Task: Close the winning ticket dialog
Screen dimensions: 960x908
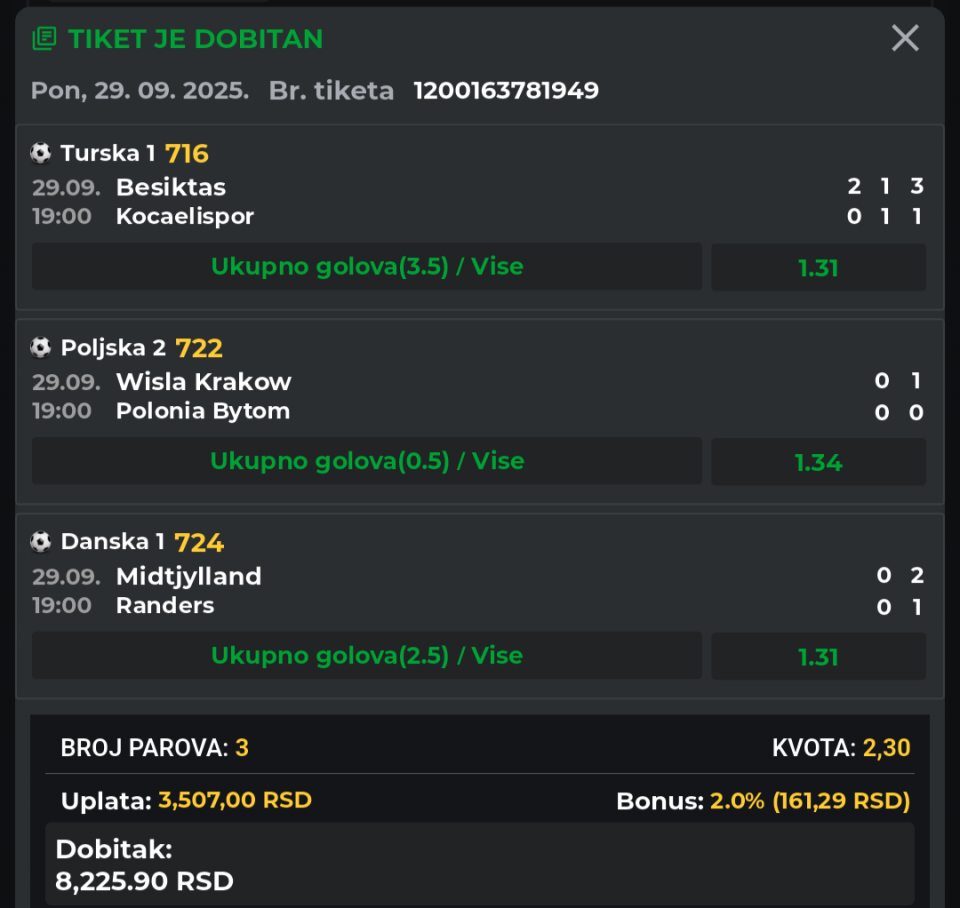Action: (x=905, y=38)
